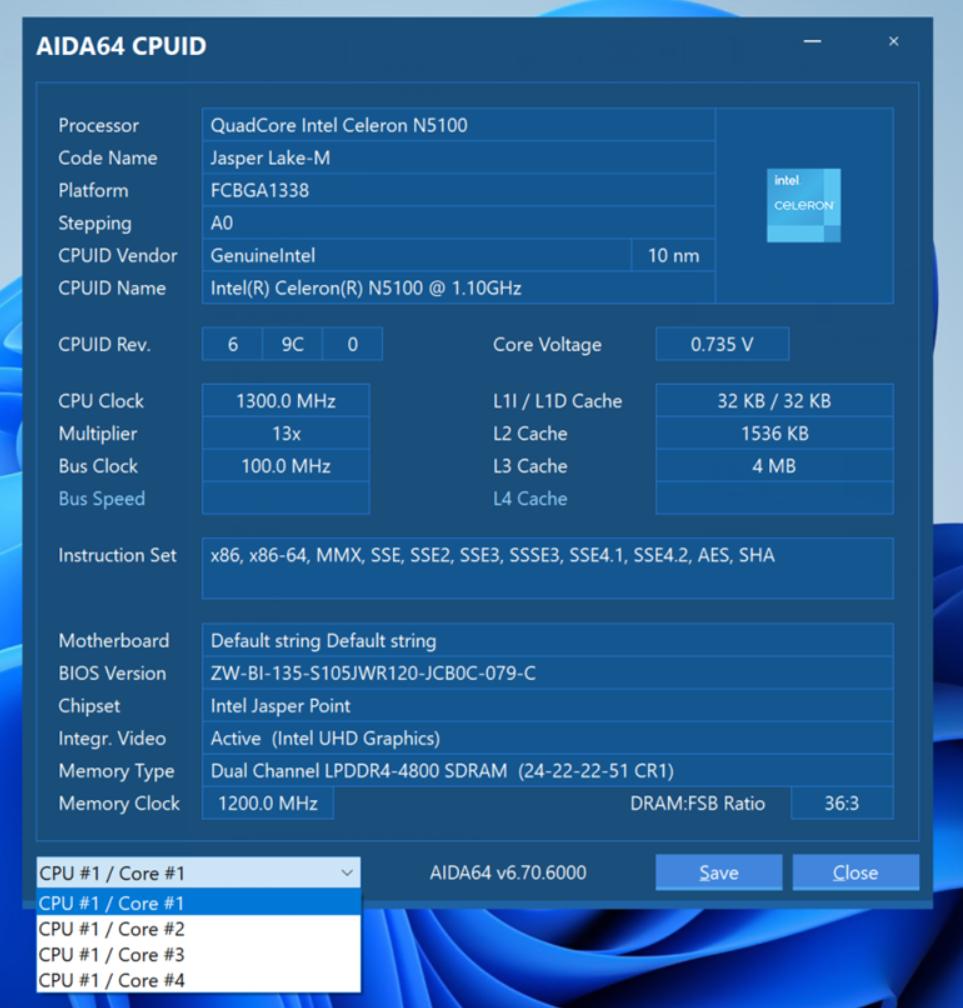Click the Intel Celeron logo badge
Image resolution: width=963 pixels, height=1008 pixels.
[x=804, y=205]
